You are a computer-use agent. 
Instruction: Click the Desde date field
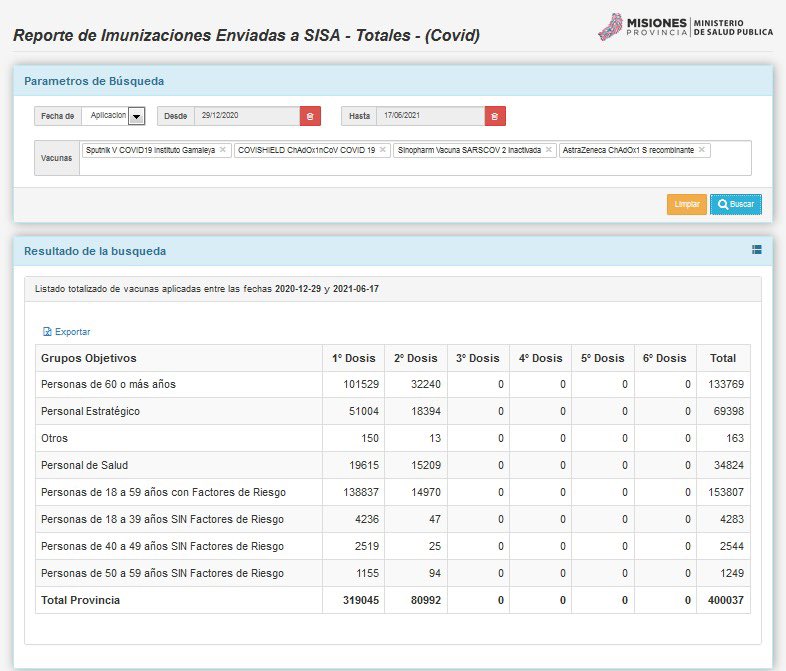[246, 116]
